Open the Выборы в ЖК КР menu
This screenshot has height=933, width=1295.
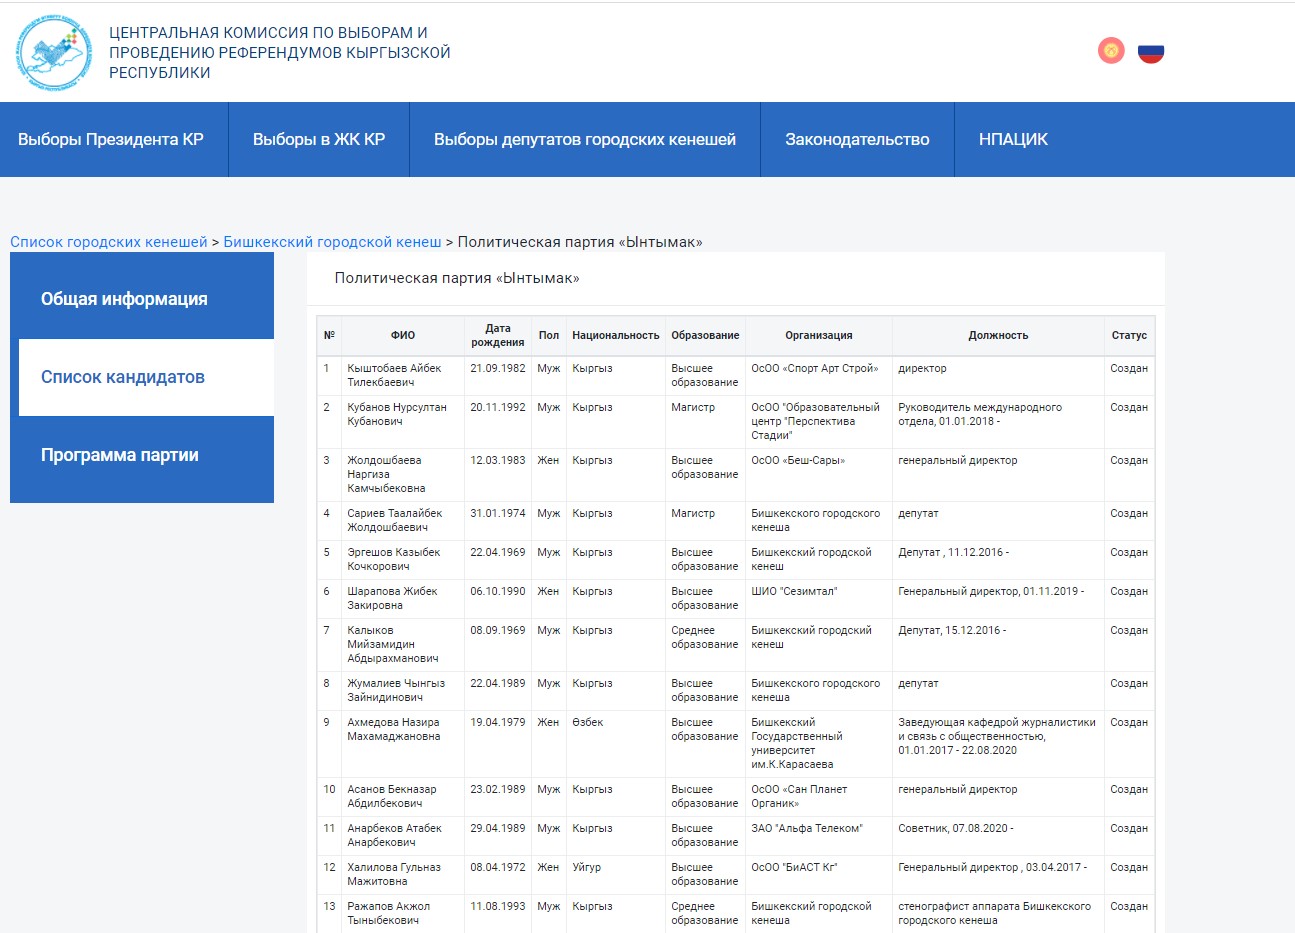point(319,140)
